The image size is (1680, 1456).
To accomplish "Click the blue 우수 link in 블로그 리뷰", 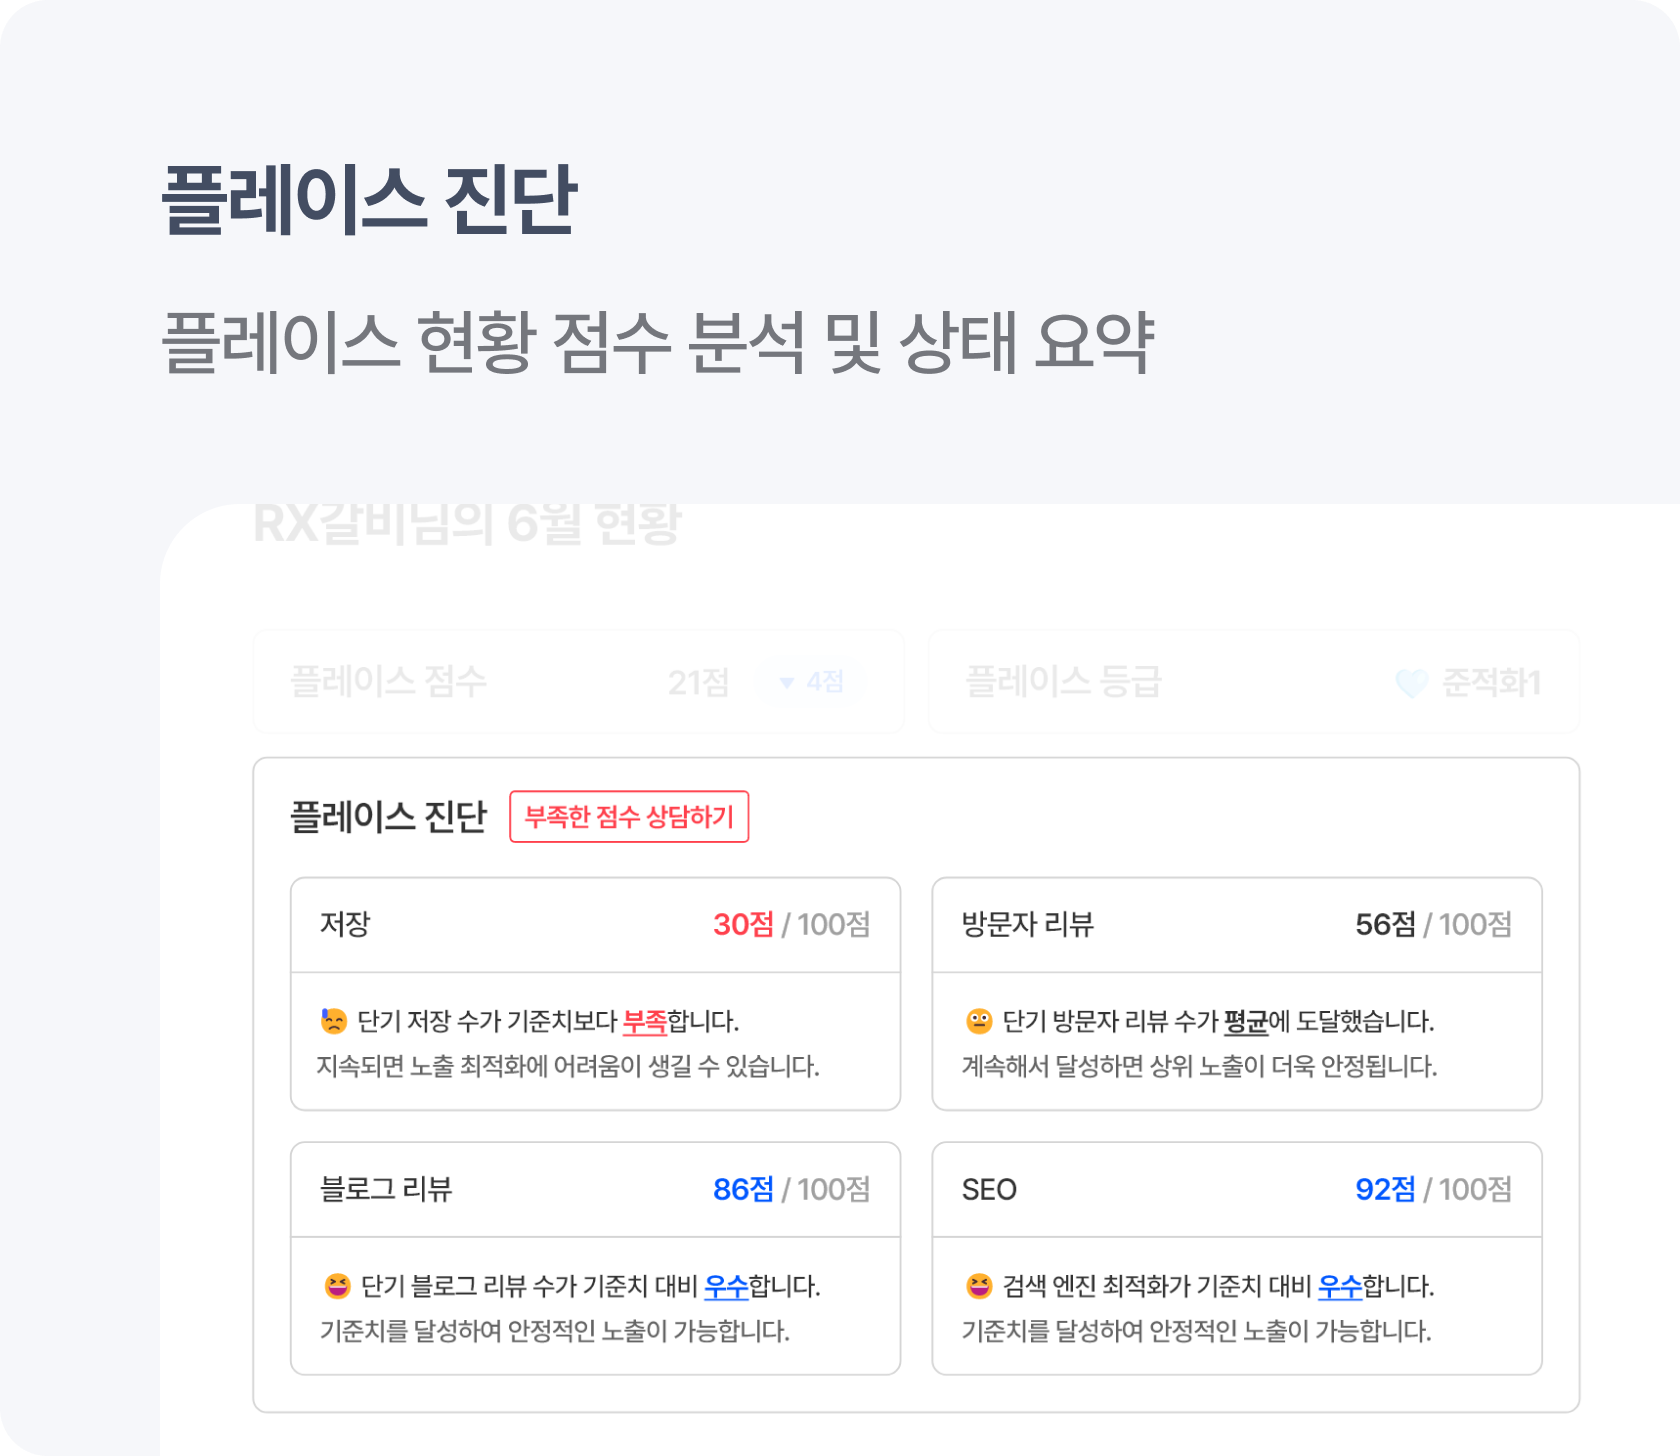I will tap(726, 1287).
